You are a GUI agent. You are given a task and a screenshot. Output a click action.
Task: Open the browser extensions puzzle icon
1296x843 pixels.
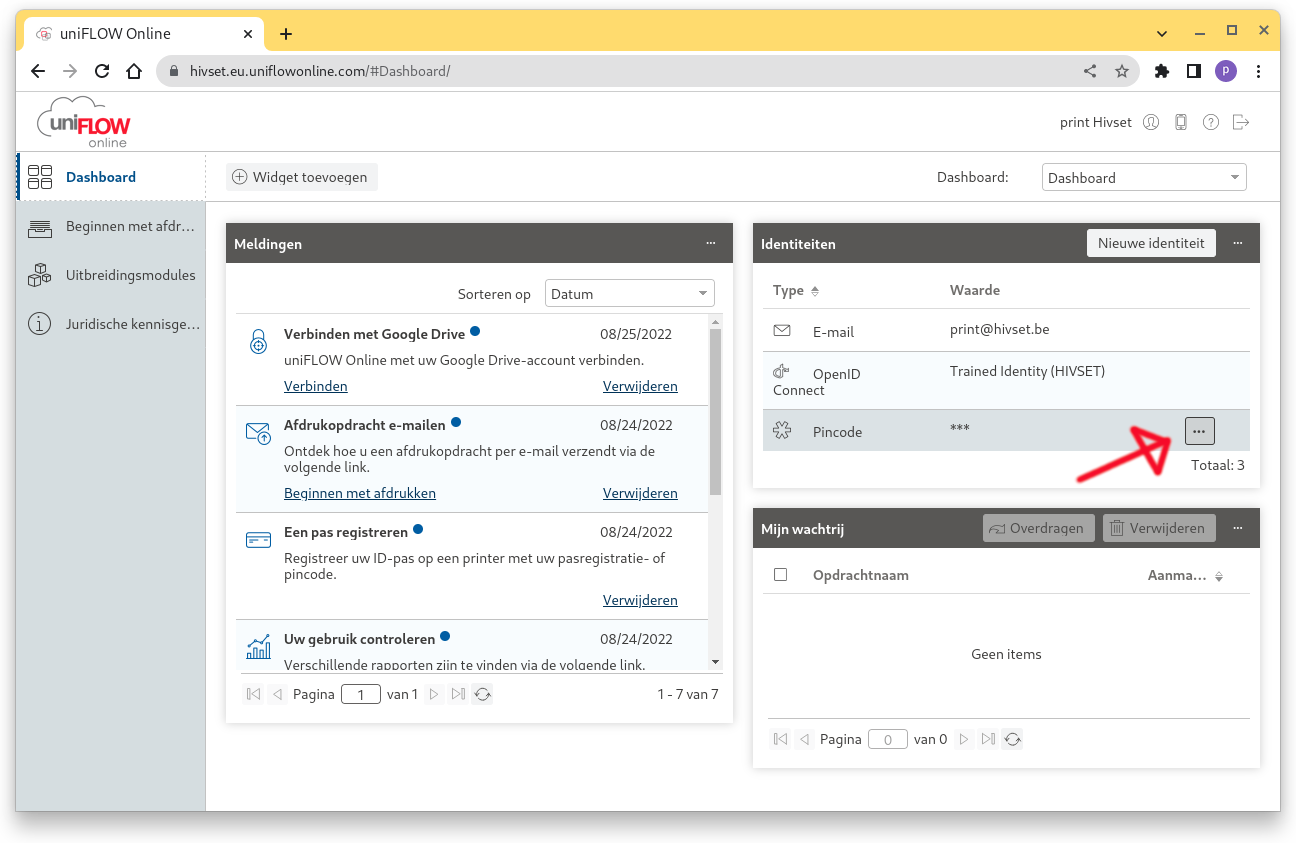(x=1161, y=71)
